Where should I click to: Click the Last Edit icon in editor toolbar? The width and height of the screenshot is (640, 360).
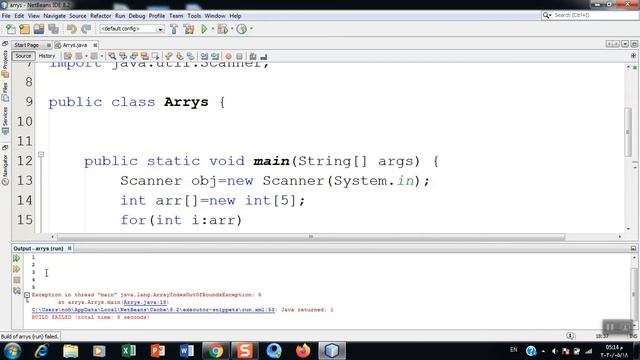click(x=68, y=56)
